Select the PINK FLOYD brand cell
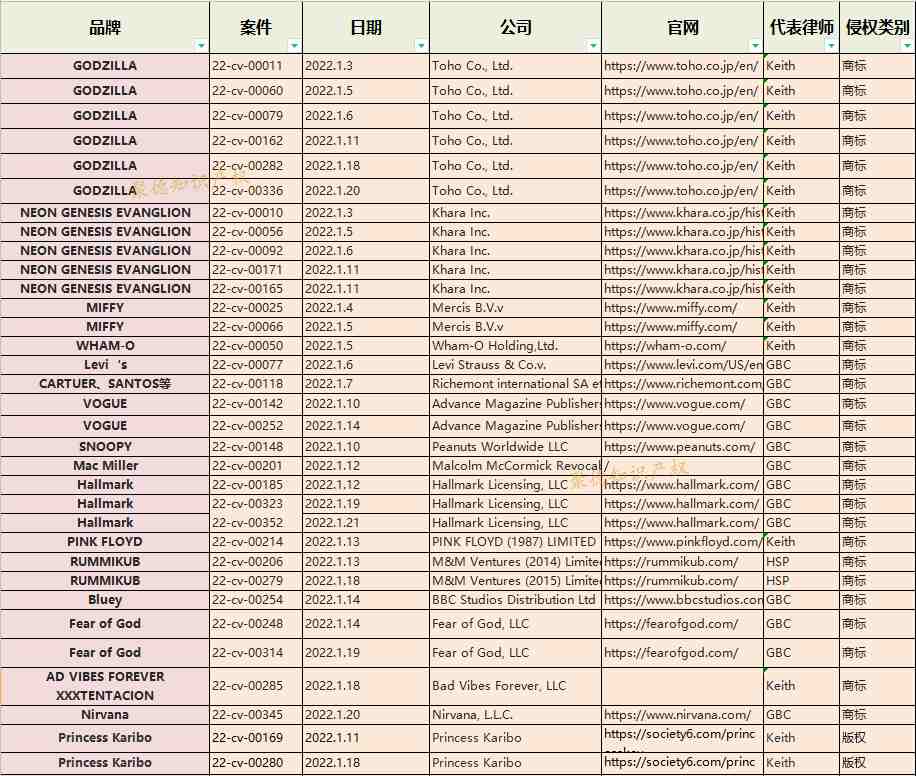The height and width of the screenshot is (776, 916). (105, 542)
